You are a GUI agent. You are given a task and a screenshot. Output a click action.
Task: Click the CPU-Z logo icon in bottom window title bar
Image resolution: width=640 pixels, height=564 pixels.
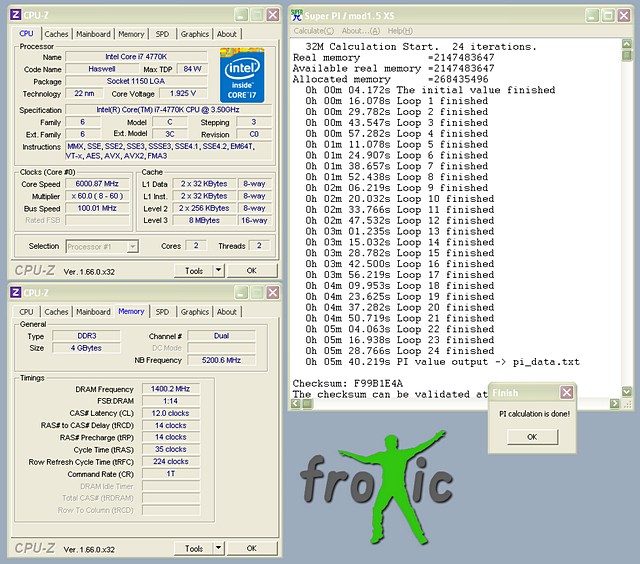(x=16, y=292)
